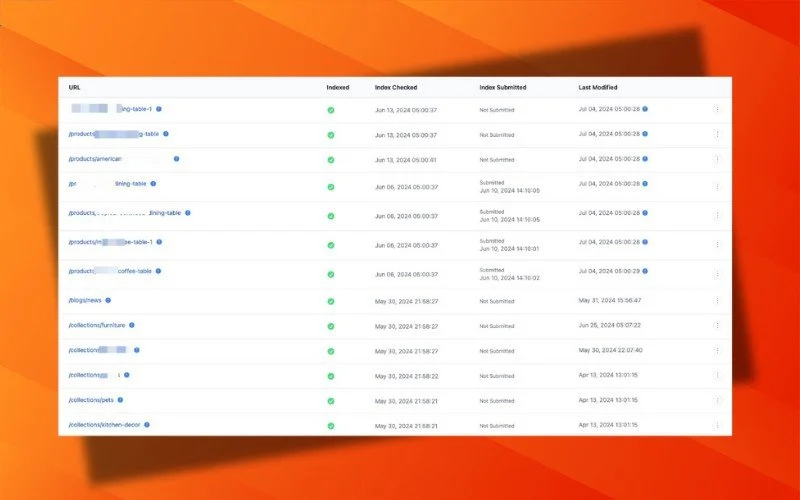
Task: Click the green indexed checkmark for /products/american
Action: (331, 160)
